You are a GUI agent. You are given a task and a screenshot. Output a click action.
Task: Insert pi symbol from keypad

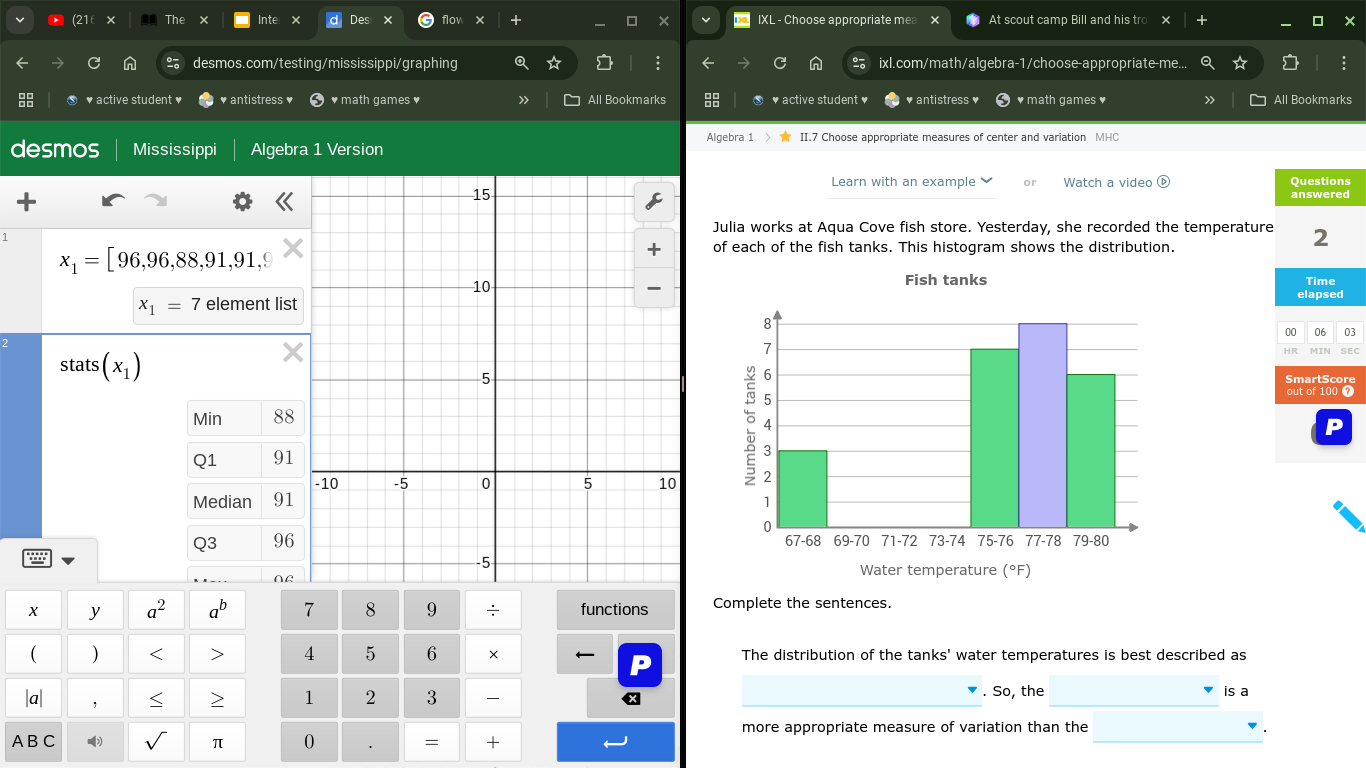[217, 742]
